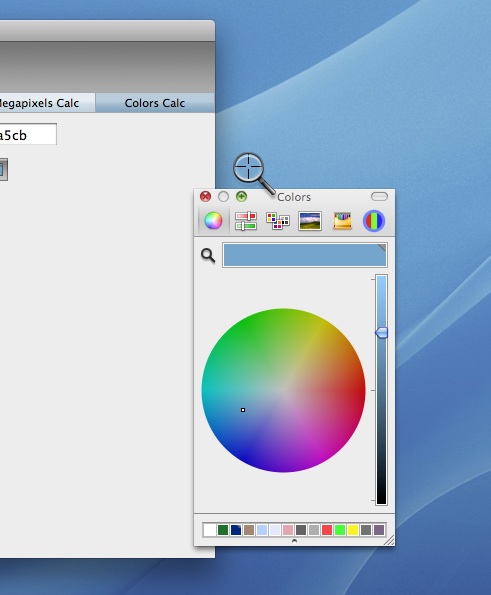Switch to the Megapixels Calc tab
The width and height of the screenshot is (491, 595).
coord(39,103)
